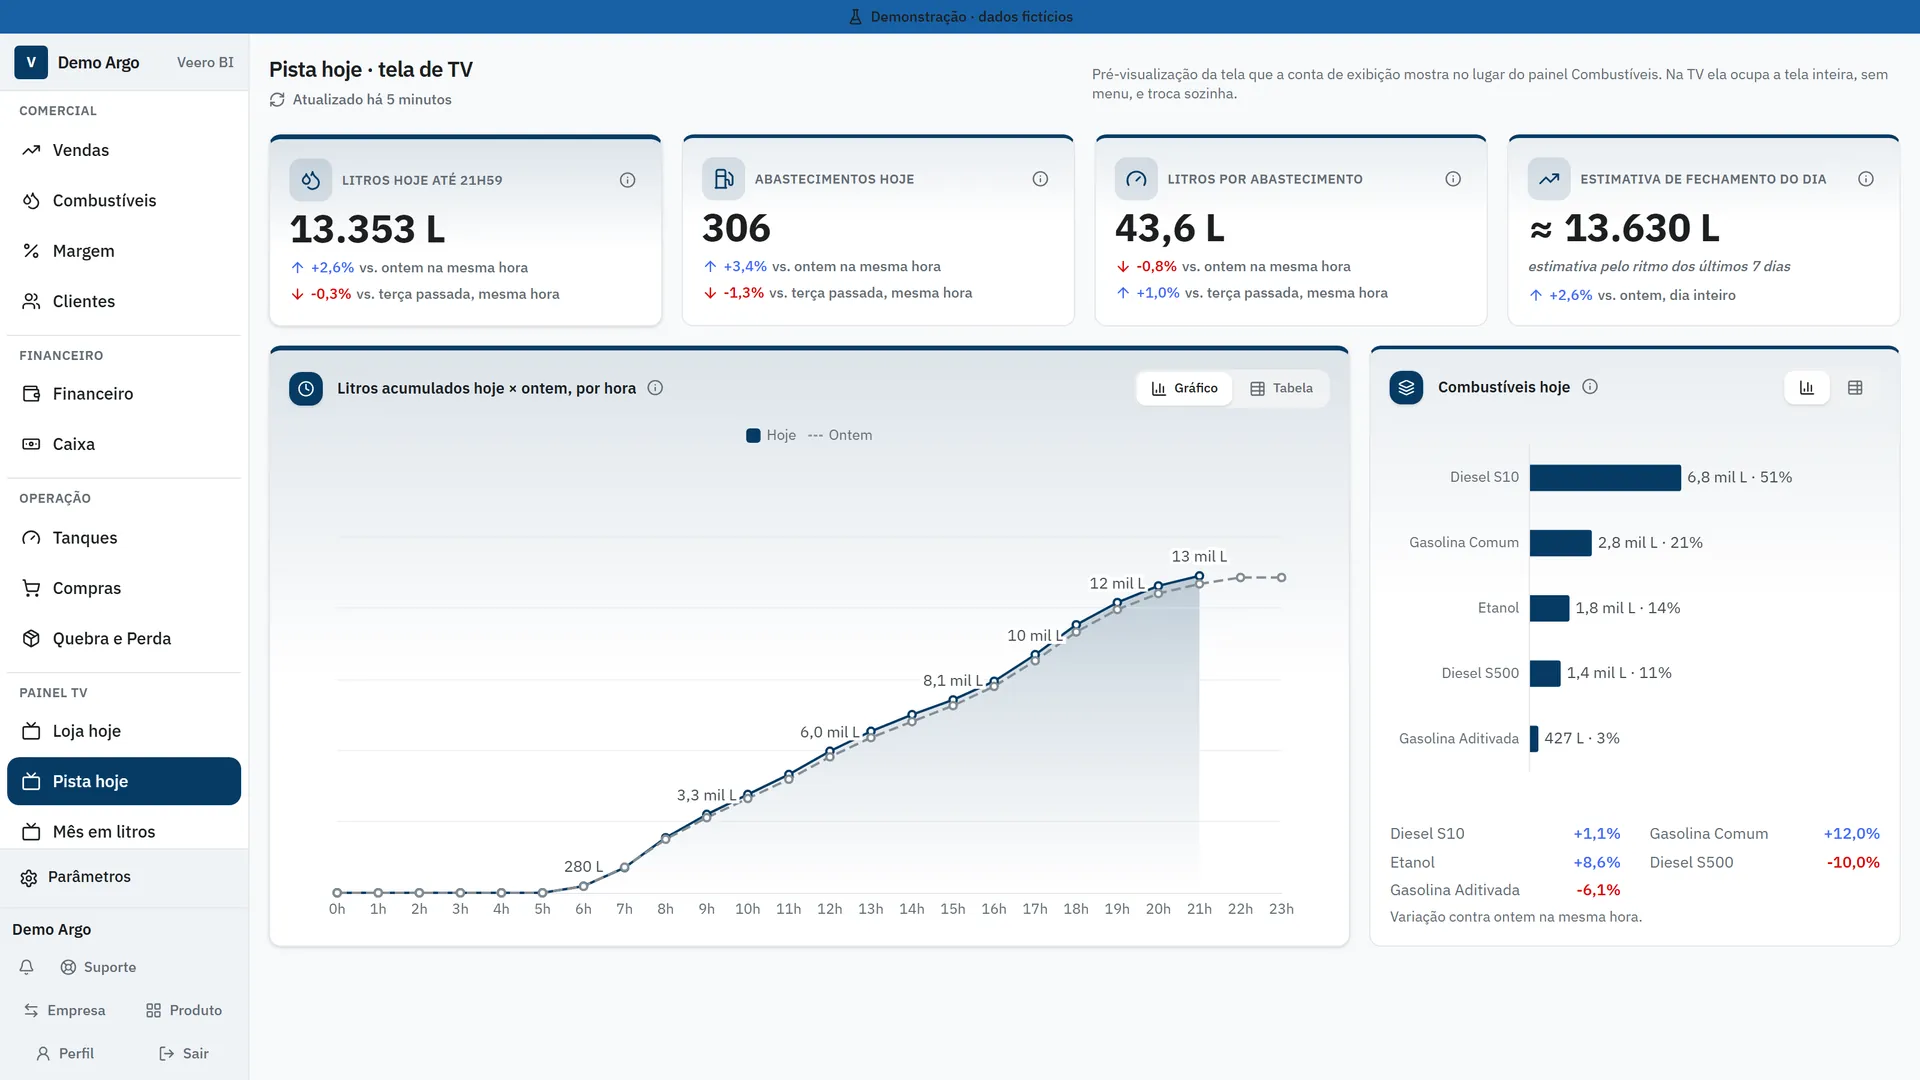The width and height of the screenshot is (1920, 1080).
Task: Open Mês em litros panel
Action: [124, 832]
